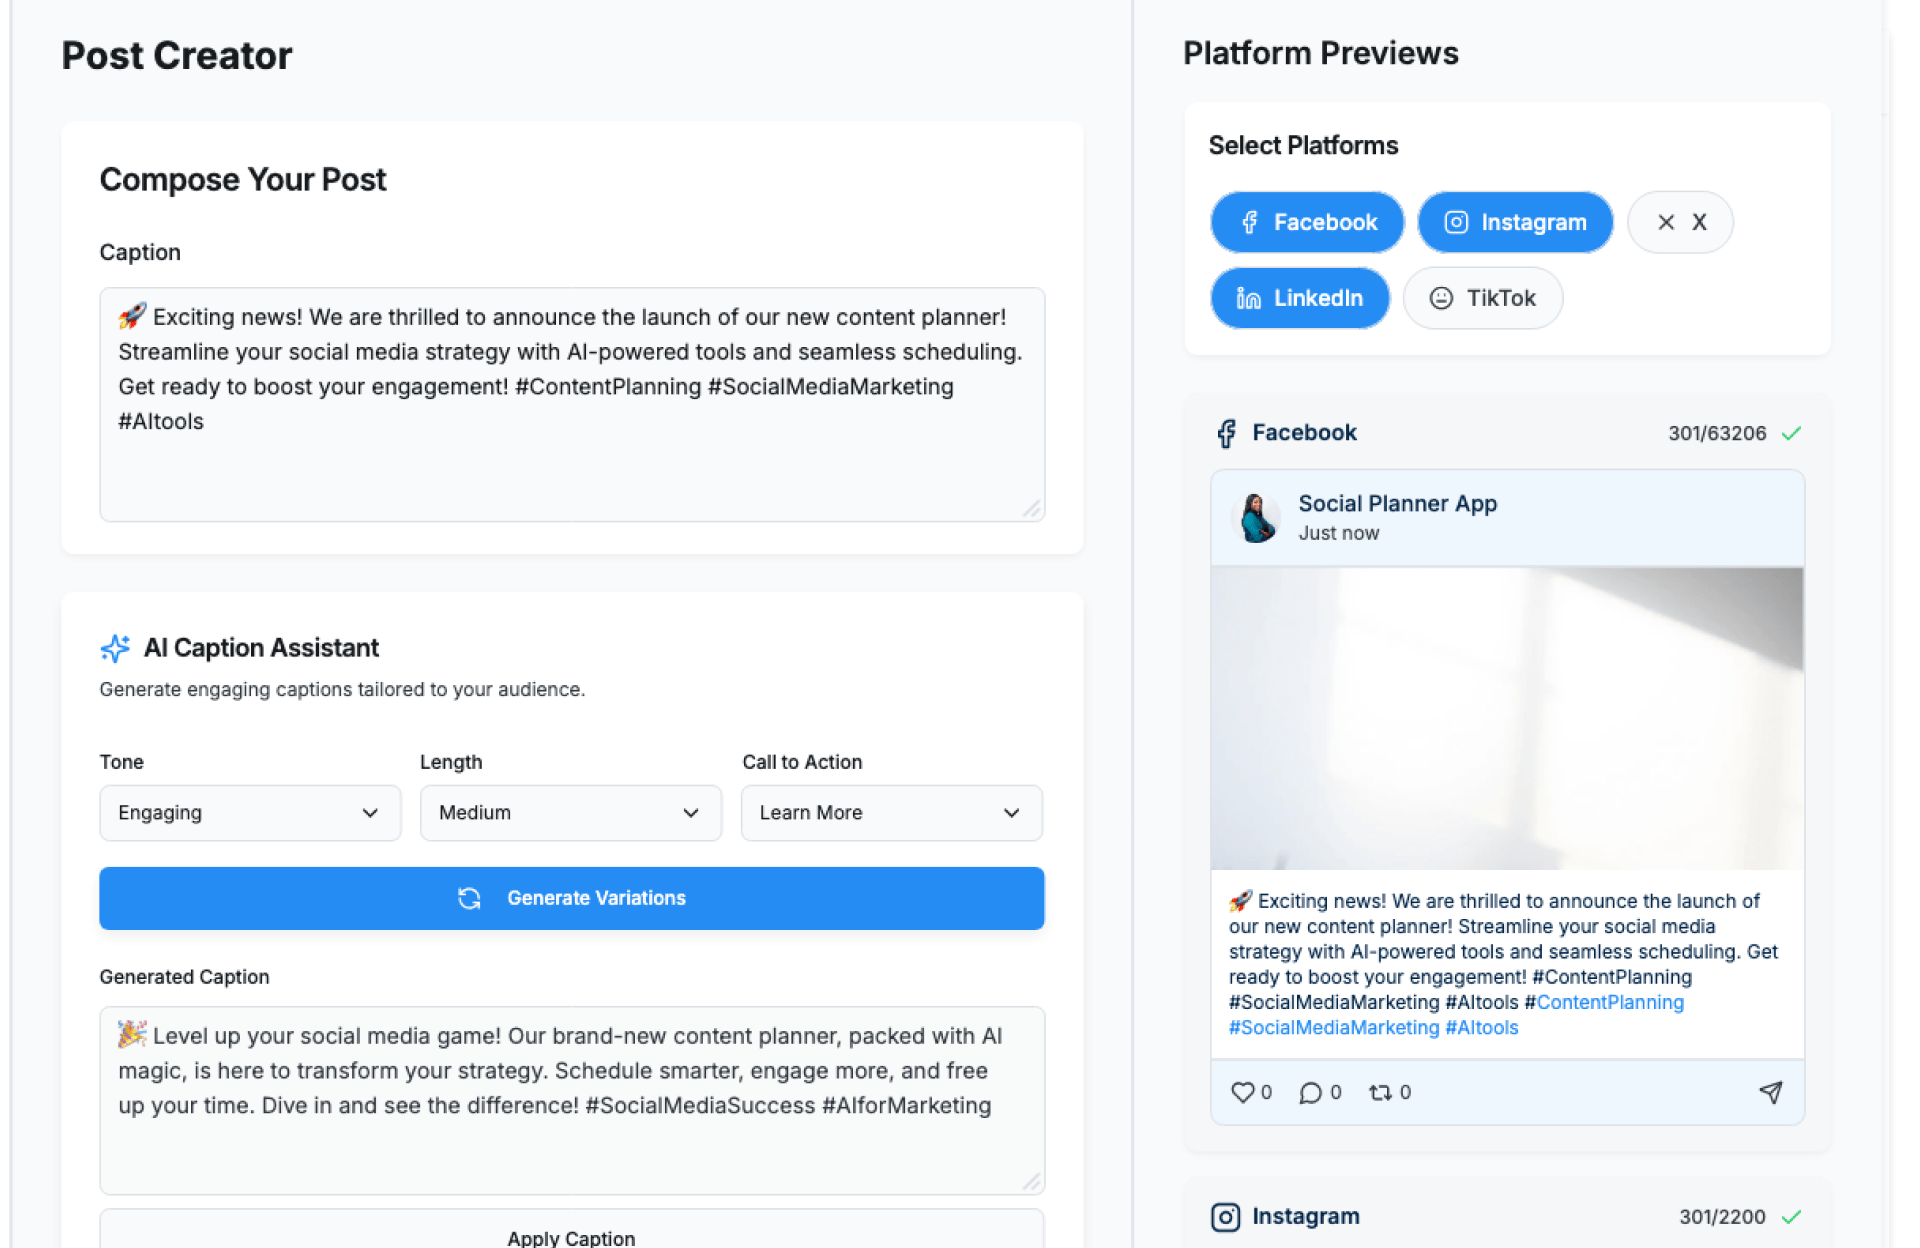Click the Facebook logo in preview header

(x=1226, y=433)
